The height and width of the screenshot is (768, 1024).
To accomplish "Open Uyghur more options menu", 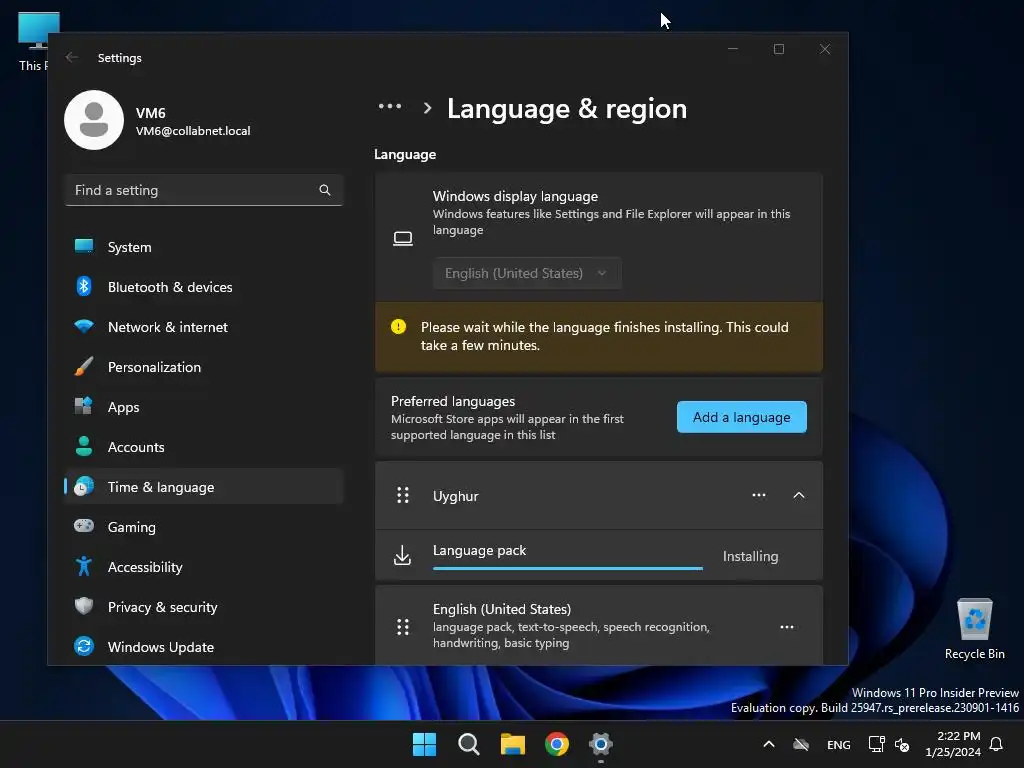I will (x=759, y=495).
